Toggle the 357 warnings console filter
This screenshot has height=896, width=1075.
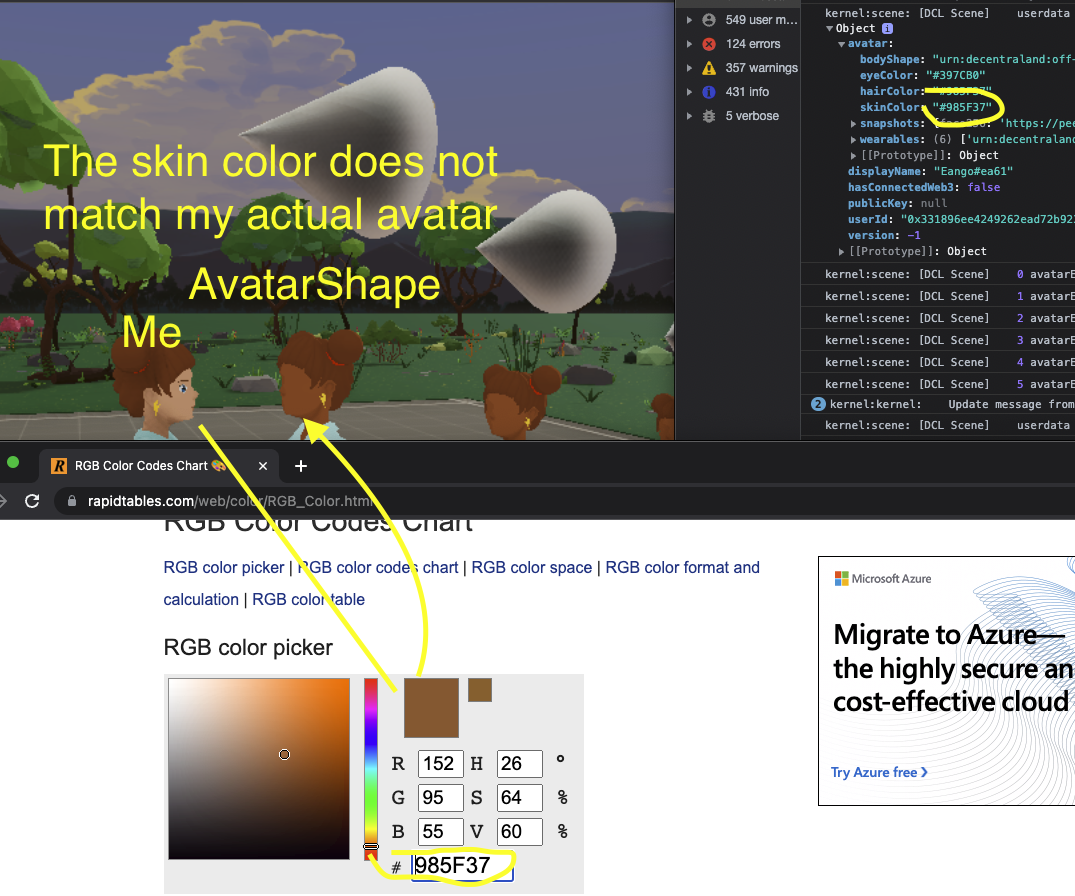757,67
